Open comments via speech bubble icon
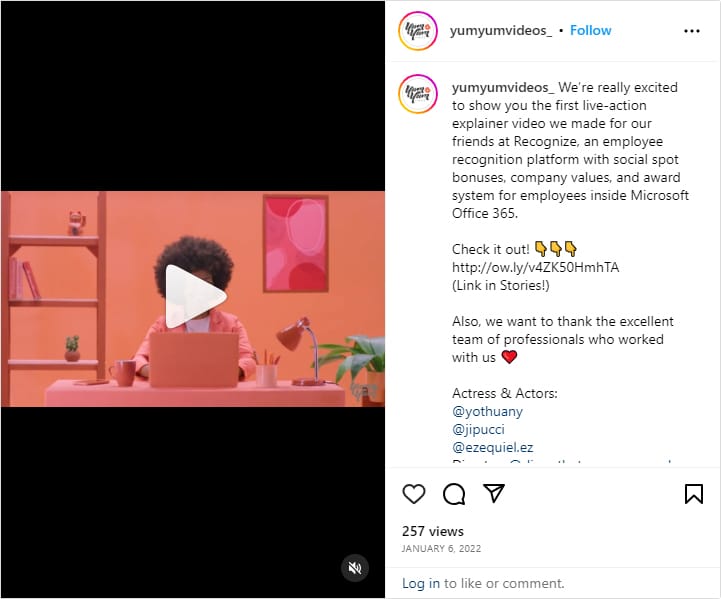The width and height of the screenshot is (721, 599). point(454,494)
